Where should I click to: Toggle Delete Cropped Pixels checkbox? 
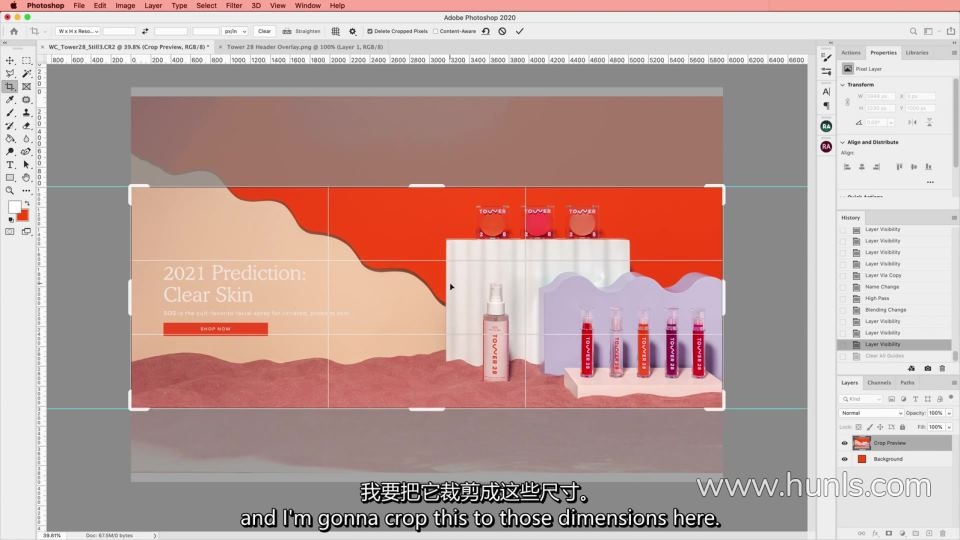coord(370,31)
